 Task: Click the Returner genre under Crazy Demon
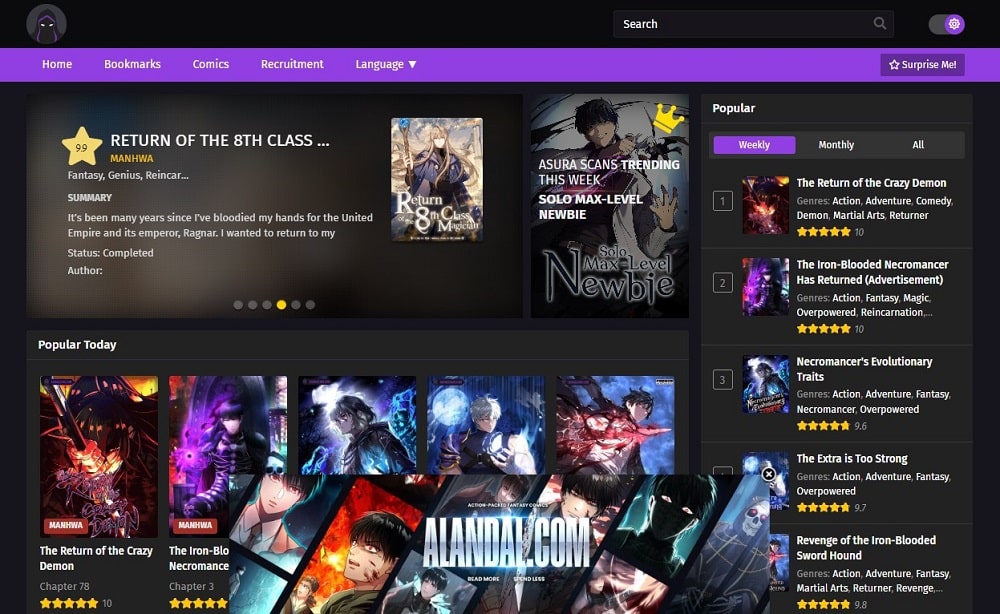click(x=909, y=216)
